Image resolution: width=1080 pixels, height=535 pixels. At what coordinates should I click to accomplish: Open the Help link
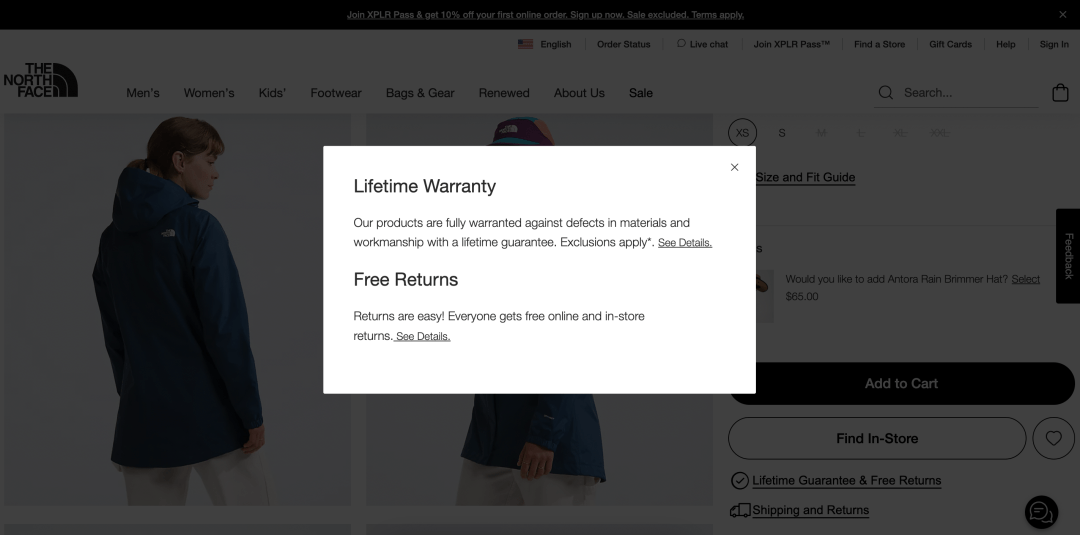[x=1006, y=44]
